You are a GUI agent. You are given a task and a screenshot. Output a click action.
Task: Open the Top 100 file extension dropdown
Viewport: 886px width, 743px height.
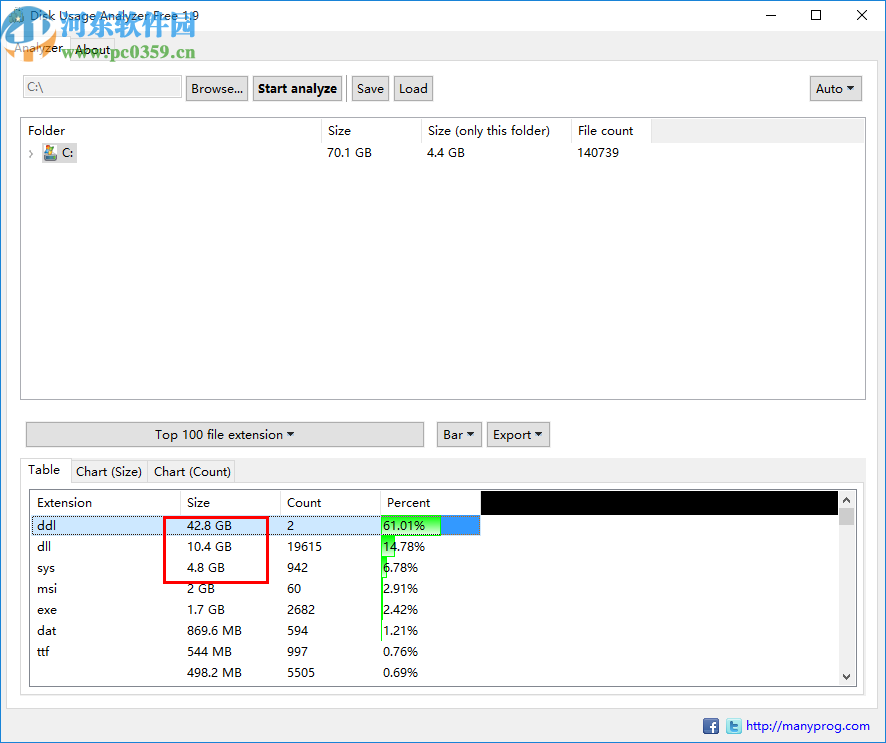(222, 434)
